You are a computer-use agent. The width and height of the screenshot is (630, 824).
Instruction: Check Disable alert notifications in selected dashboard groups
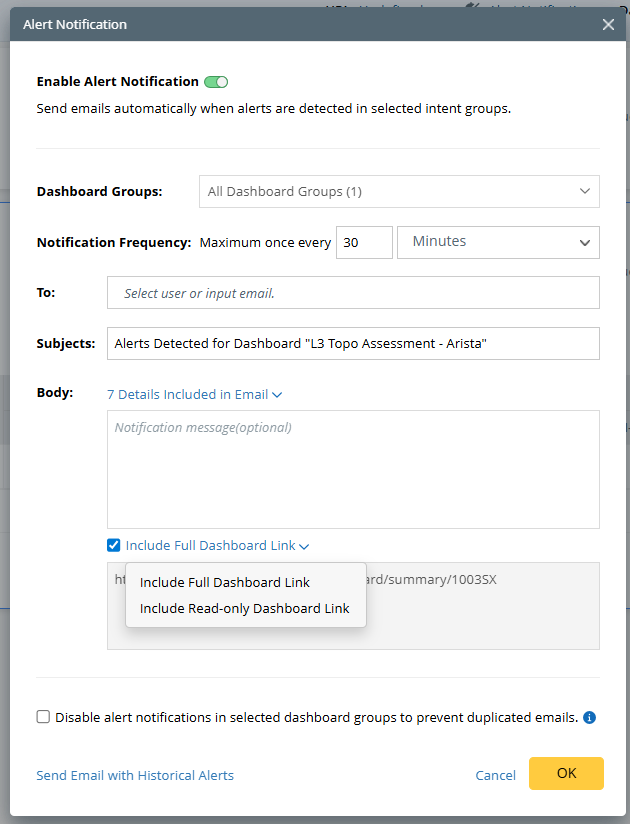[x=43, y=717]
